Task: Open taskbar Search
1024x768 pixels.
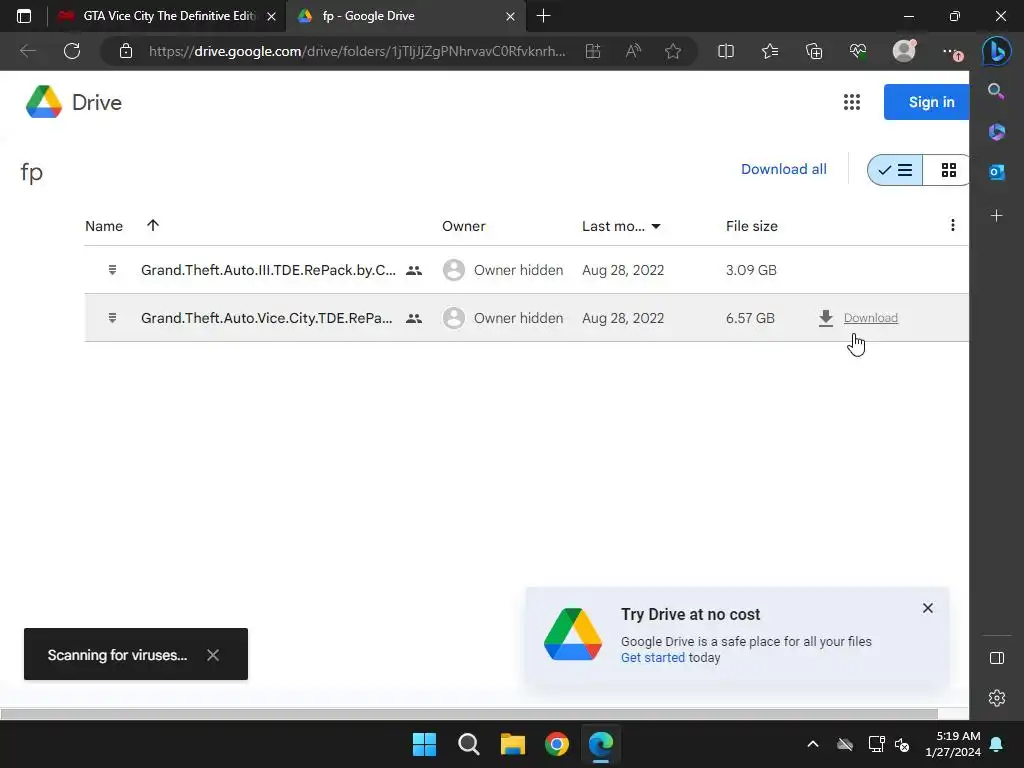Action: tap(468, 744)
